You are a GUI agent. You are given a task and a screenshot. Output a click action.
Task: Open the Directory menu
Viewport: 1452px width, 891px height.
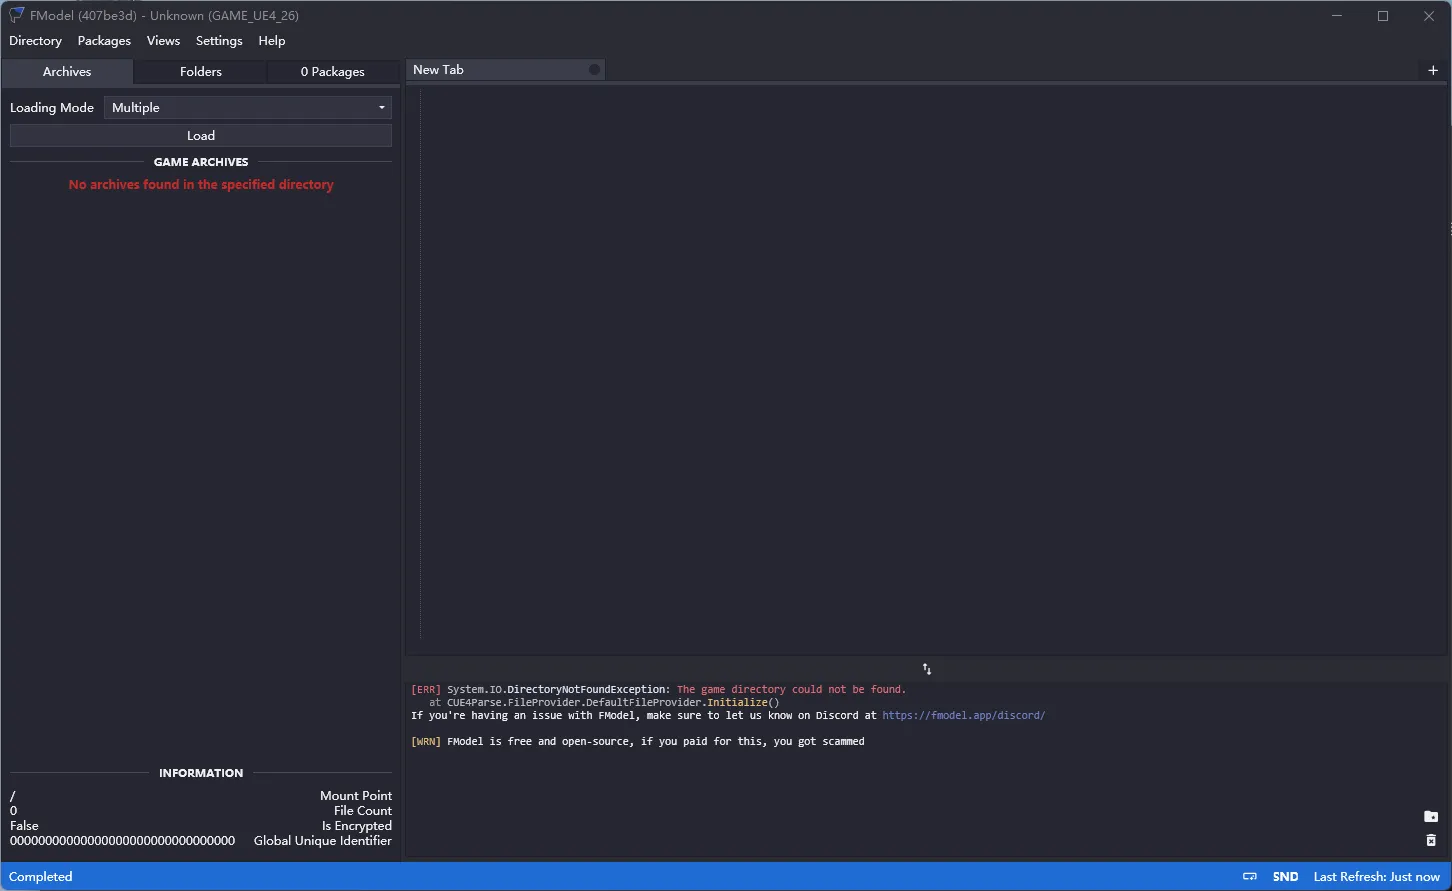tap(35, 41)
